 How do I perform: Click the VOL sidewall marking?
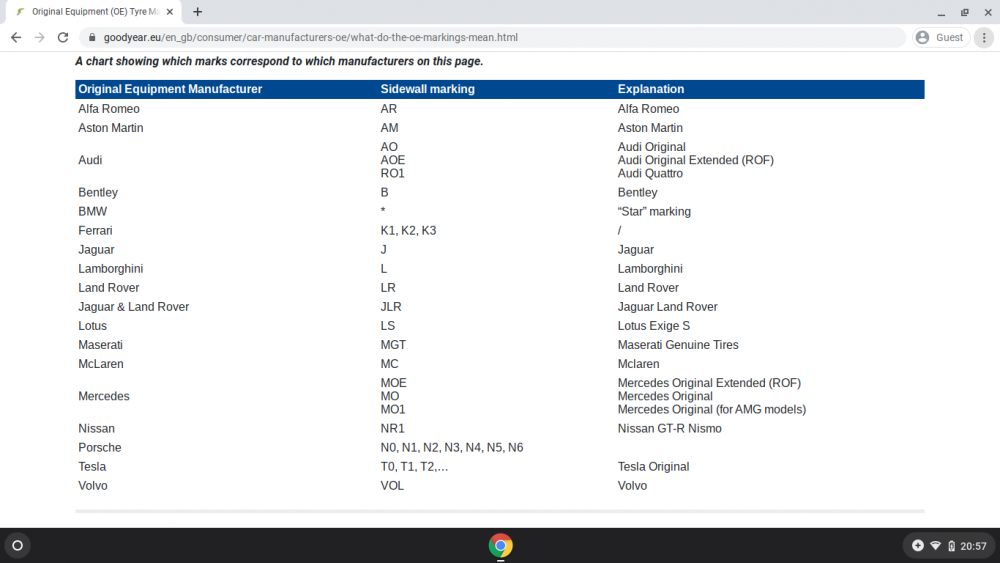[392, 486]
